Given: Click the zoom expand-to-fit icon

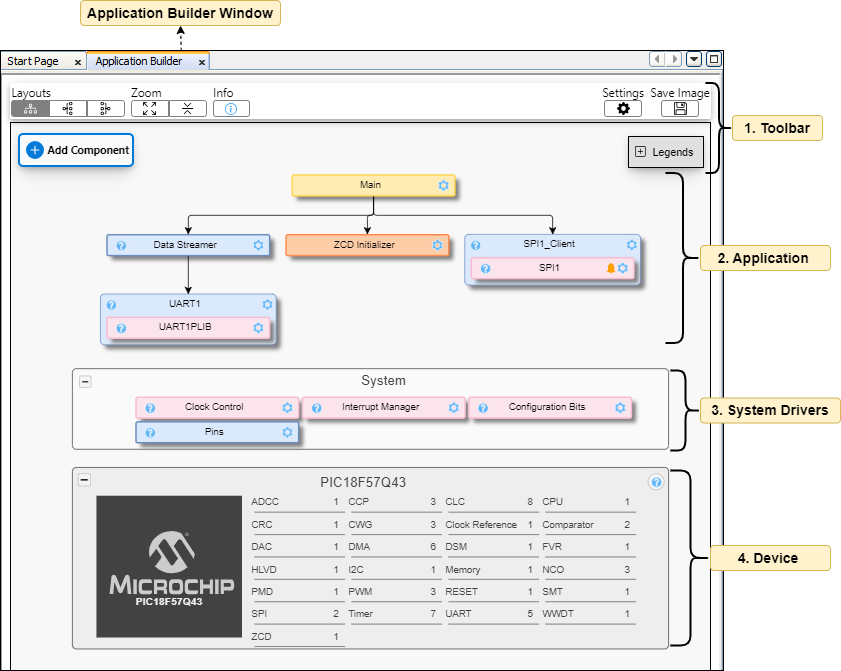Looking at the screenshot, I should tap(149, 109).
